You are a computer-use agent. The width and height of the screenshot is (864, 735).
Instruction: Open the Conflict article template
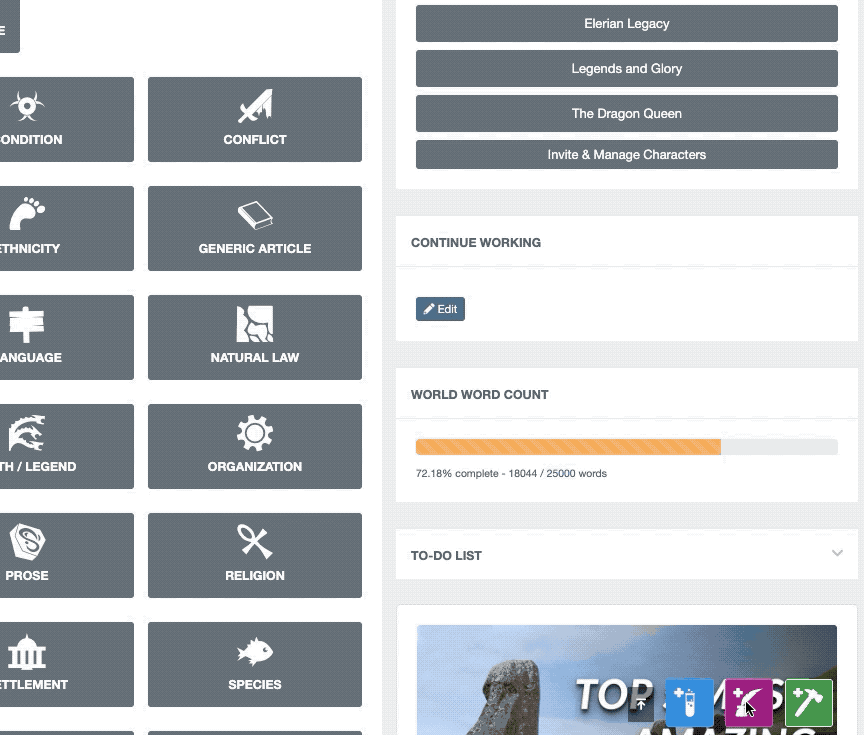(255, 120)
